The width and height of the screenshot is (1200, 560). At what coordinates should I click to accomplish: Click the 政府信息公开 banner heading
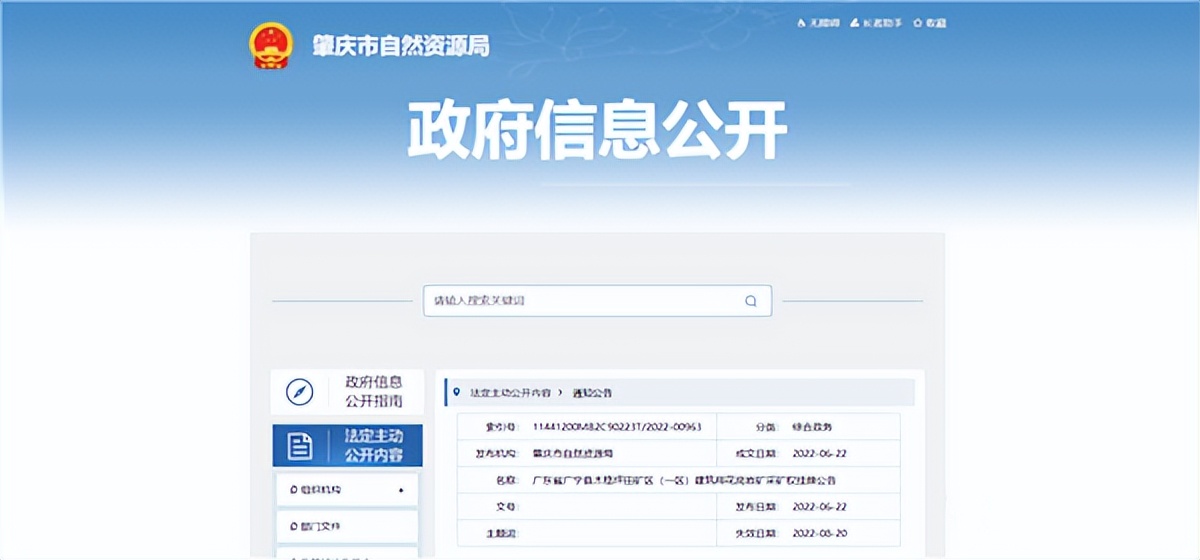pos(597,130)
